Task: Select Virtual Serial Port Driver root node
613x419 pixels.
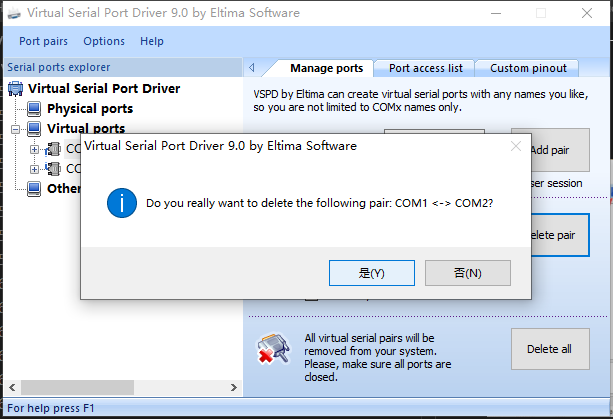Action: [104, 88]
